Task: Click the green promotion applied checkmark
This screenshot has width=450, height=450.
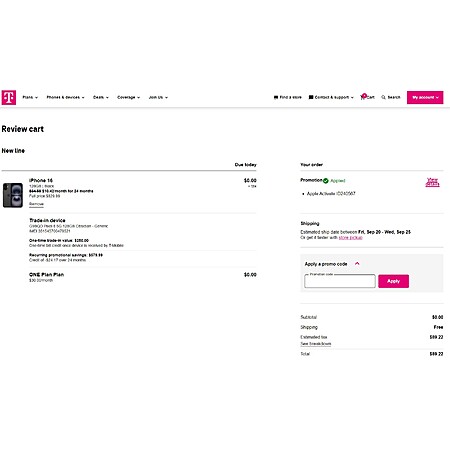Action: pos(326,181)
